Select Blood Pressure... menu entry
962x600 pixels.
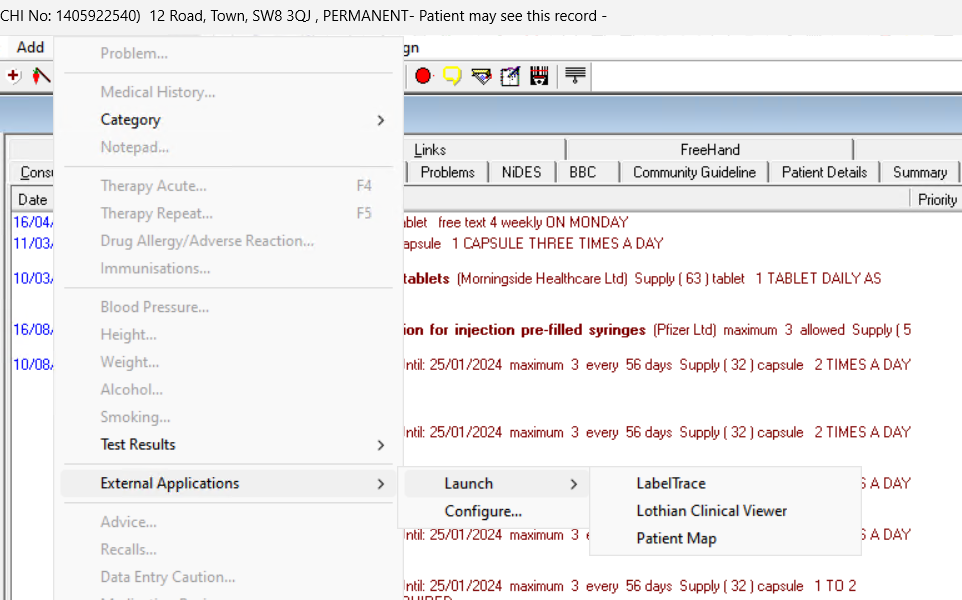[228, 307]
